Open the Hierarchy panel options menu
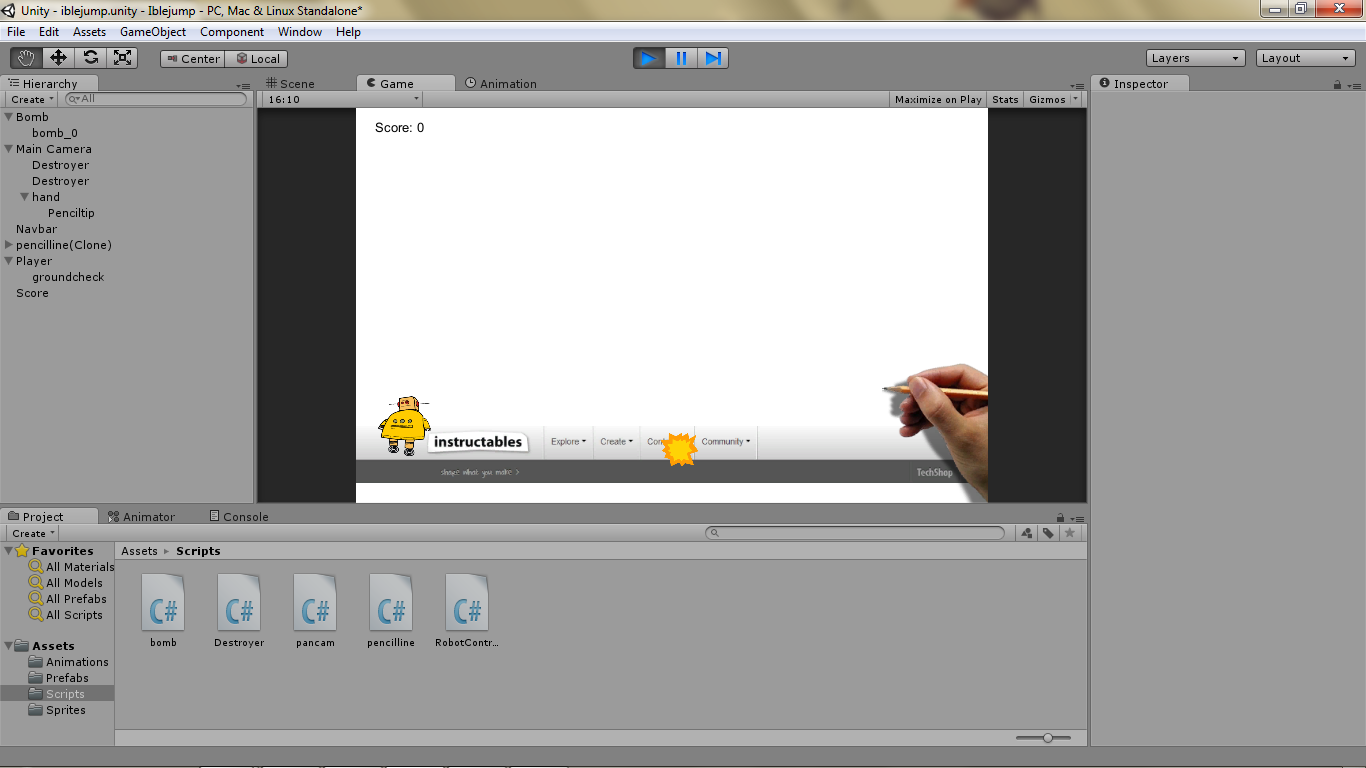Viewport: 1366px width, 768px height. coord(243,86)
